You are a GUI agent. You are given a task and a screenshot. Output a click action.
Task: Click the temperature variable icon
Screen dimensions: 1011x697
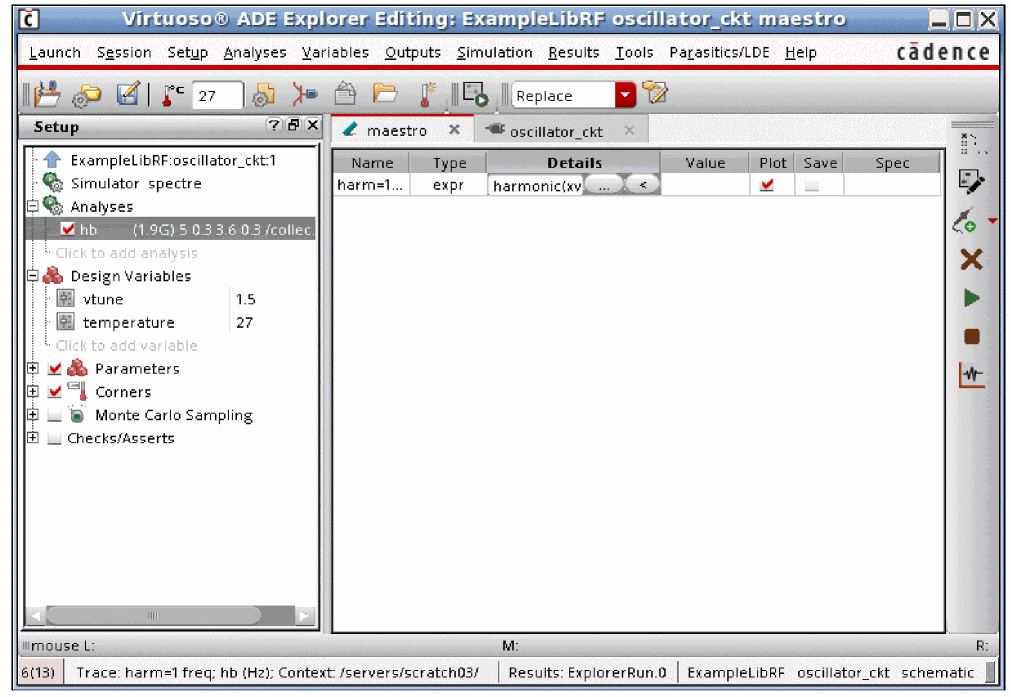pos(66,322)
